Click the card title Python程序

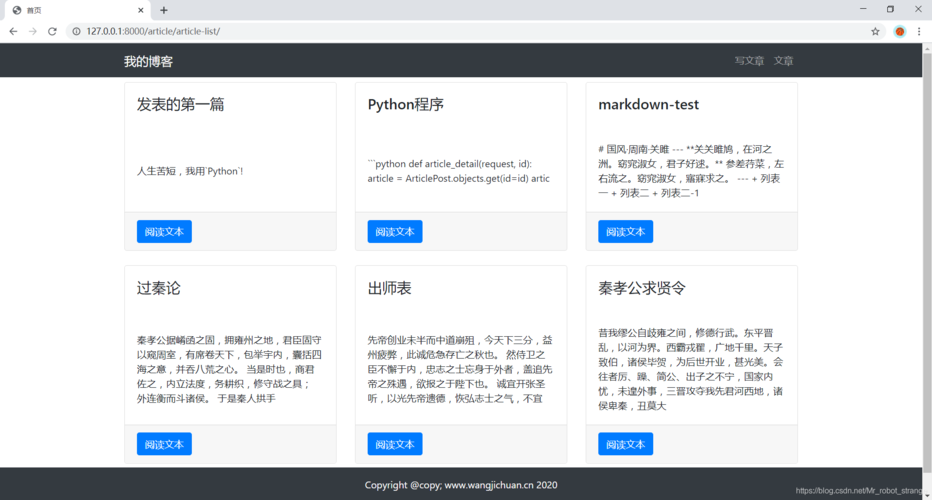[x=405, y=105]
